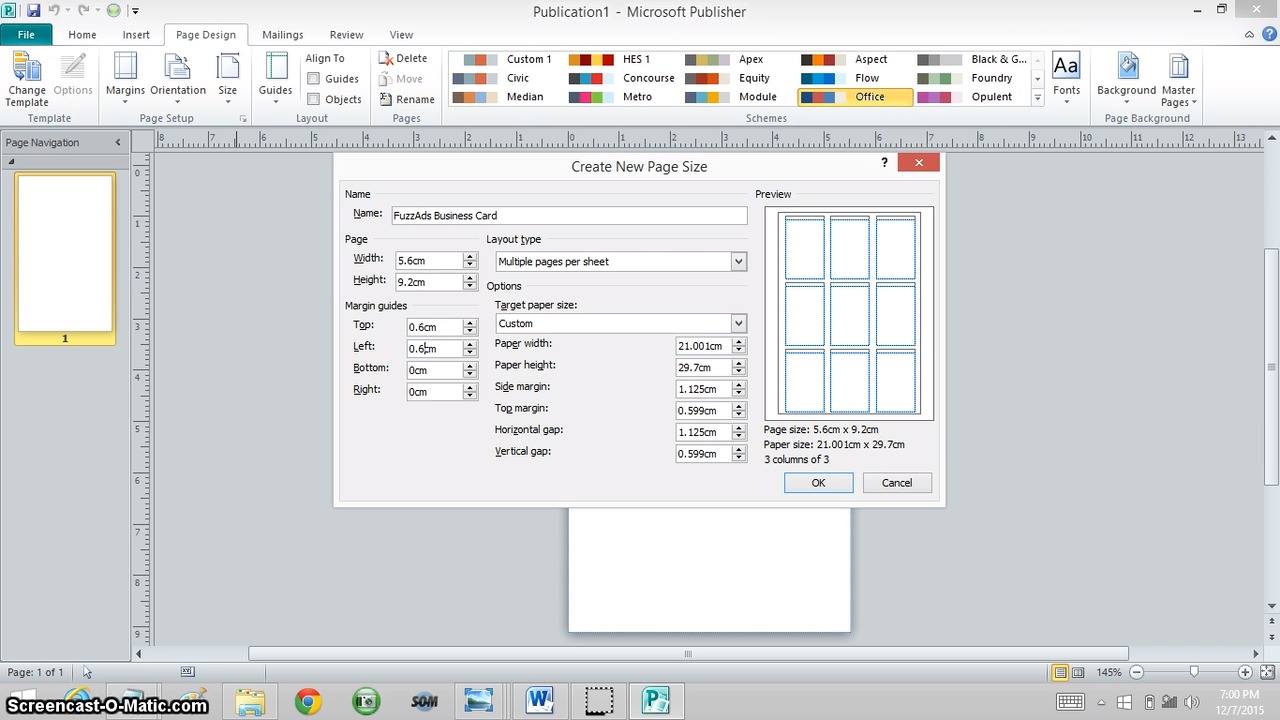Switch to the Review tab

pyautogui.click(x=347, y=35)
